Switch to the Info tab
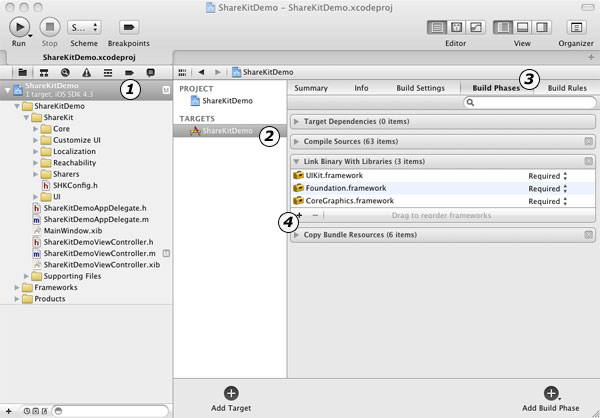Image resolution: width=600 pixels, height=418 pixels. tap(361, 88)
